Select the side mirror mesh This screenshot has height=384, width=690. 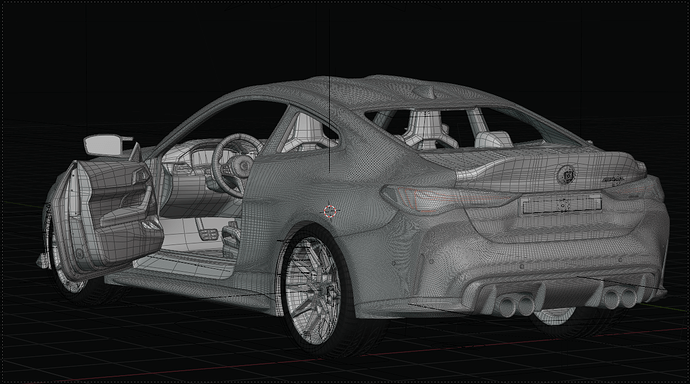tap(108, 145)
